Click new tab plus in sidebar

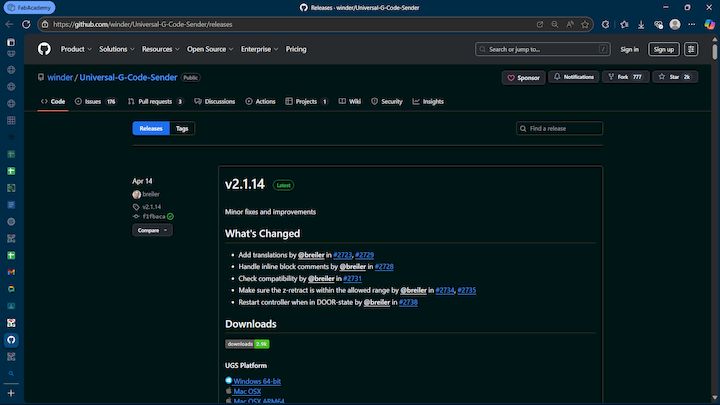pos(11,393)
